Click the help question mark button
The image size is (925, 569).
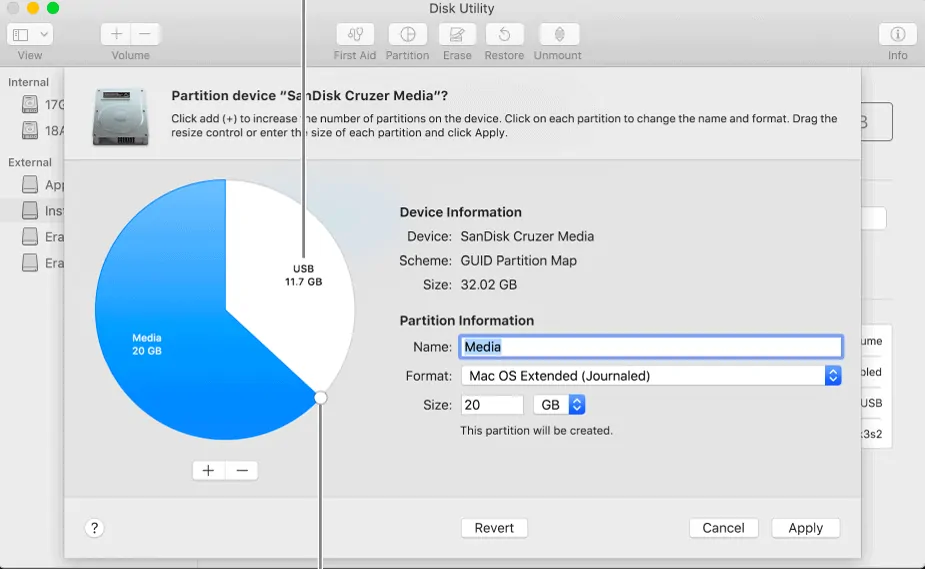pos(95,528)
